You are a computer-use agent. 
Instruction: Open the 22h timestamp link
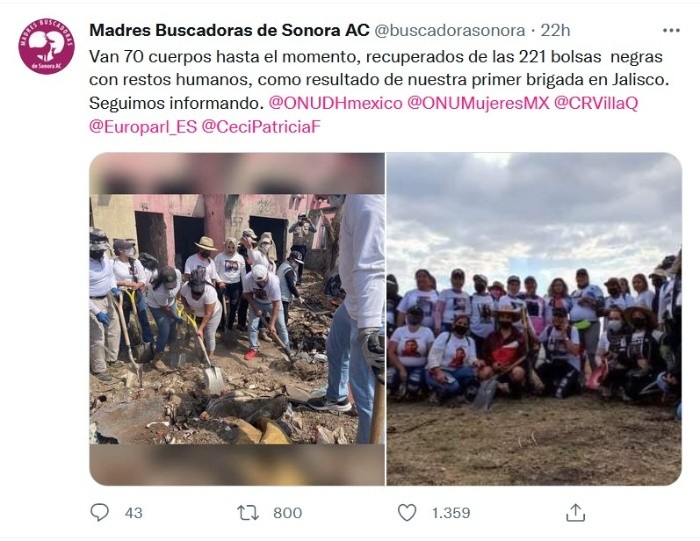555,30
